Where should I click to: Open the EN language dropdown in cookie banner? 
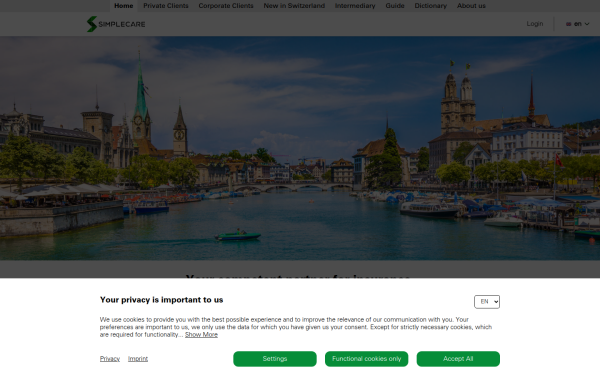click(x=487, y=302)
